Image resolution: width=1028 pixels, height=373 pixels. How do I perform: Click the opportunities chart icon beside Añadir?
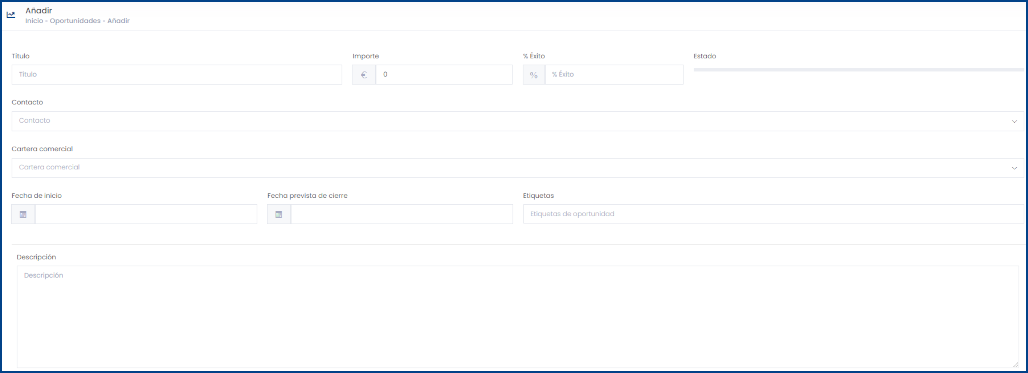click(10, 15)
